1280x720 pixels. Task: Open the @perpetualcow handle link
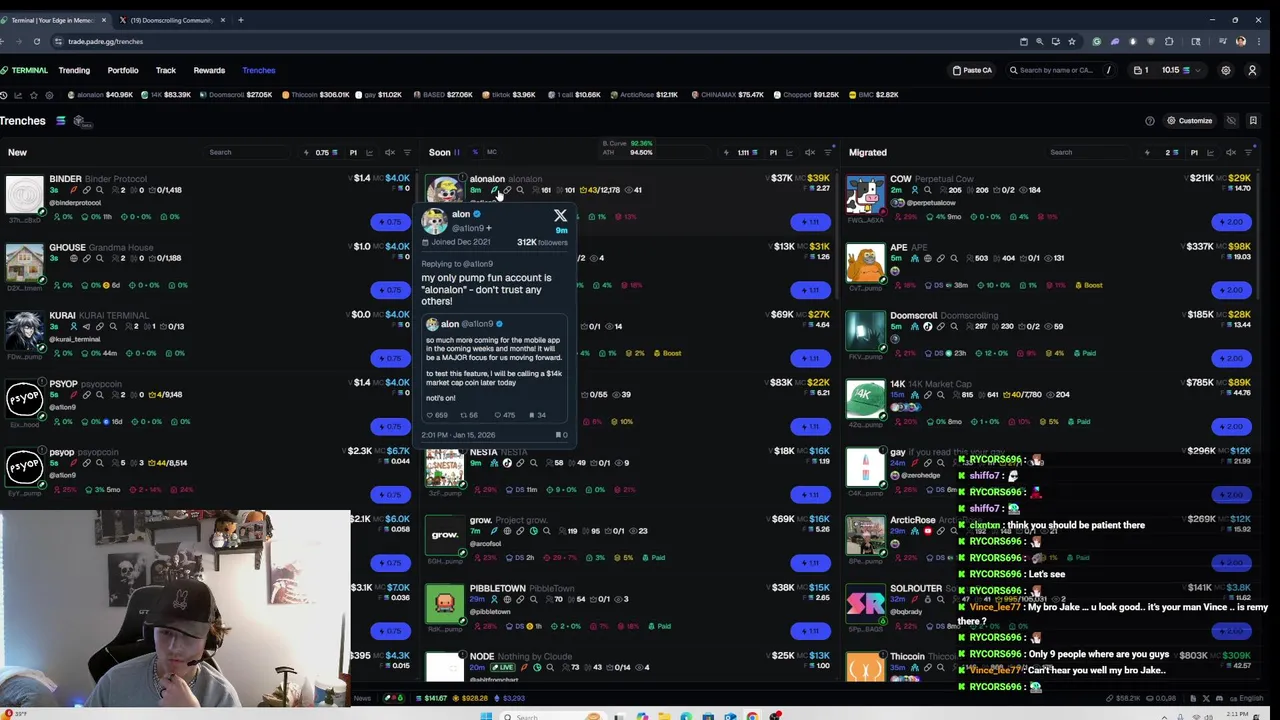[x=930, y=203]
